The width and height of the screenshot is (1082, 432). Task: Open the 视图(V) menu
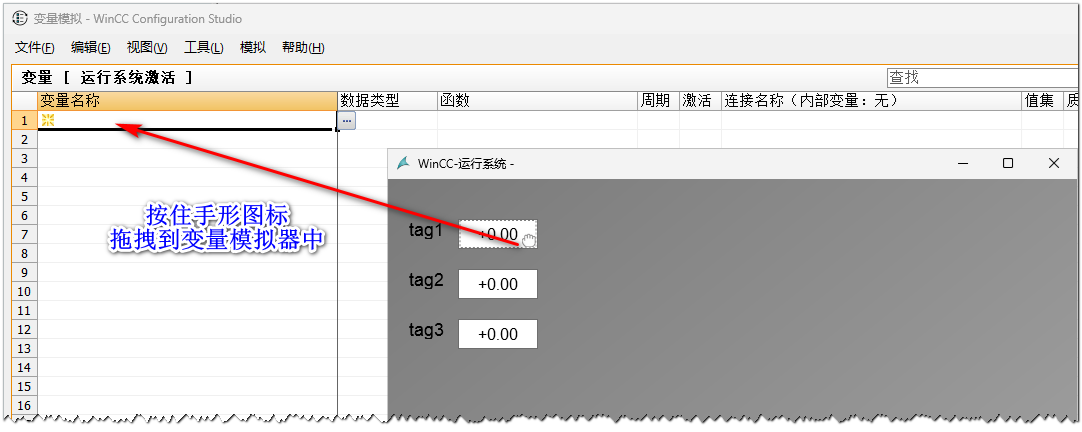click(147, 47)
